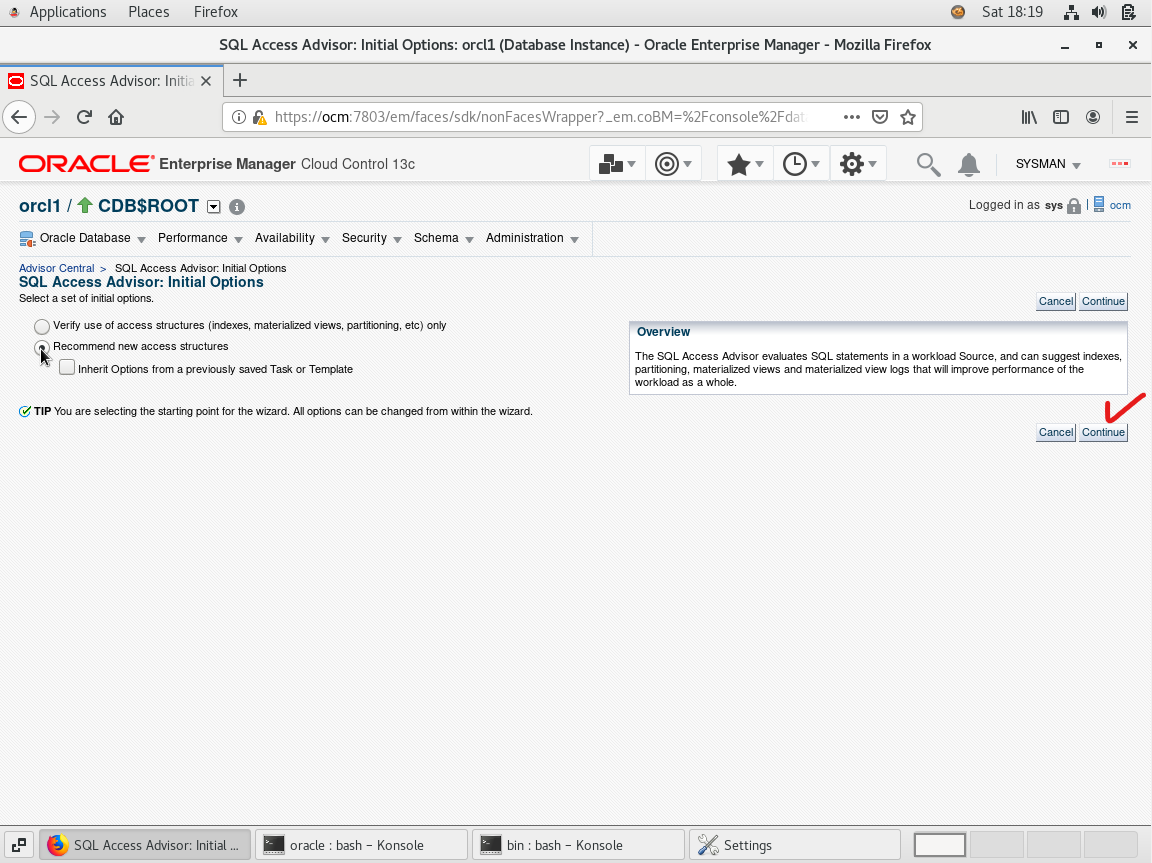Expand the CDB$ROOT container dropdown
Viewport: 1152px width, 863px height.
click(x=214, y=207)
